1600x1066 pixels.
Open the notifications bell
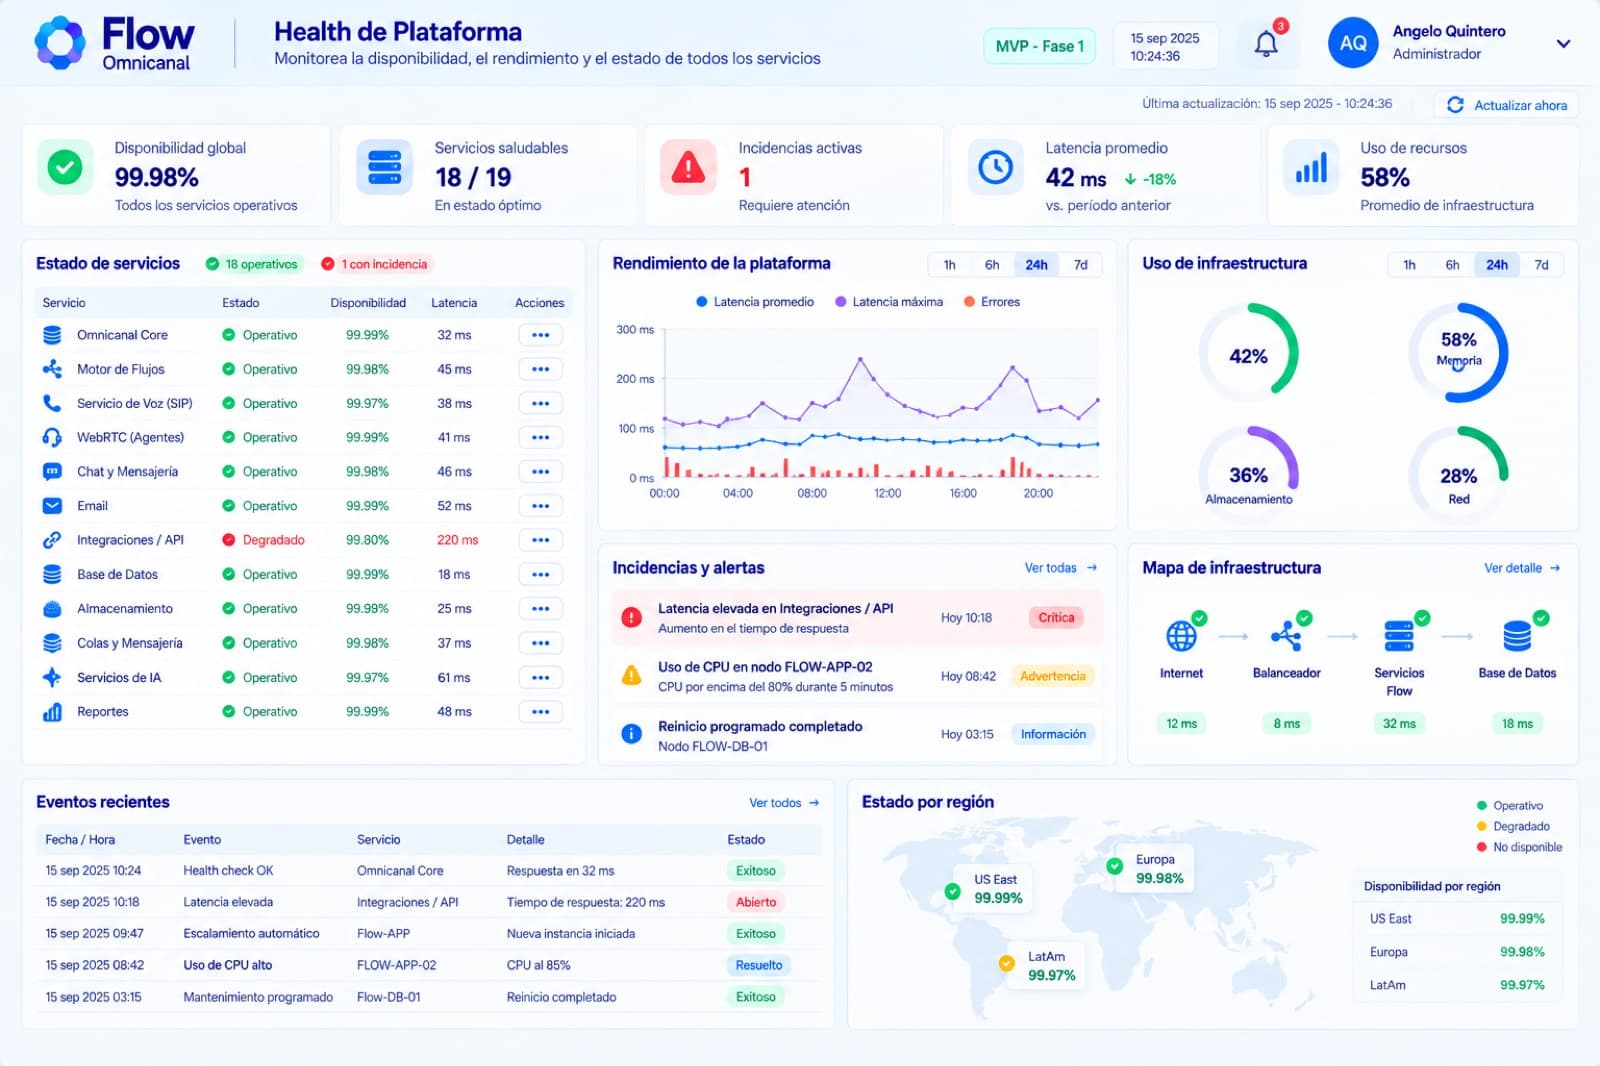[x=1266, y=44]
